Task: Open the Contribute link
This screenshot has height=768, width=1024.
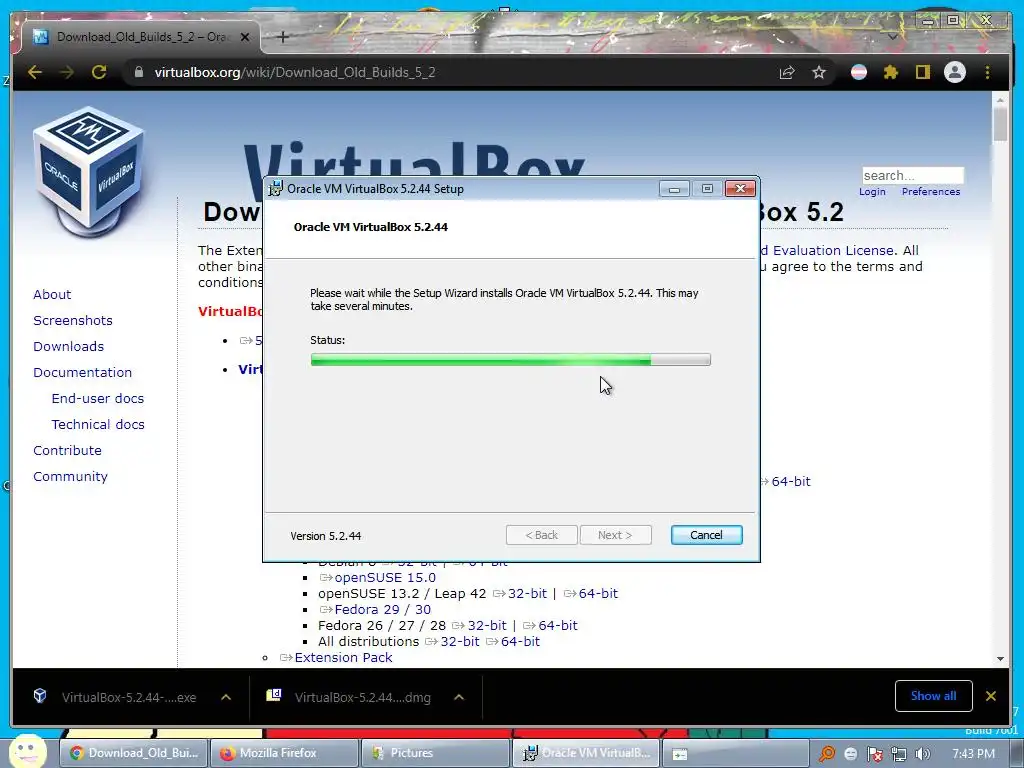Action: coord(67,451)
